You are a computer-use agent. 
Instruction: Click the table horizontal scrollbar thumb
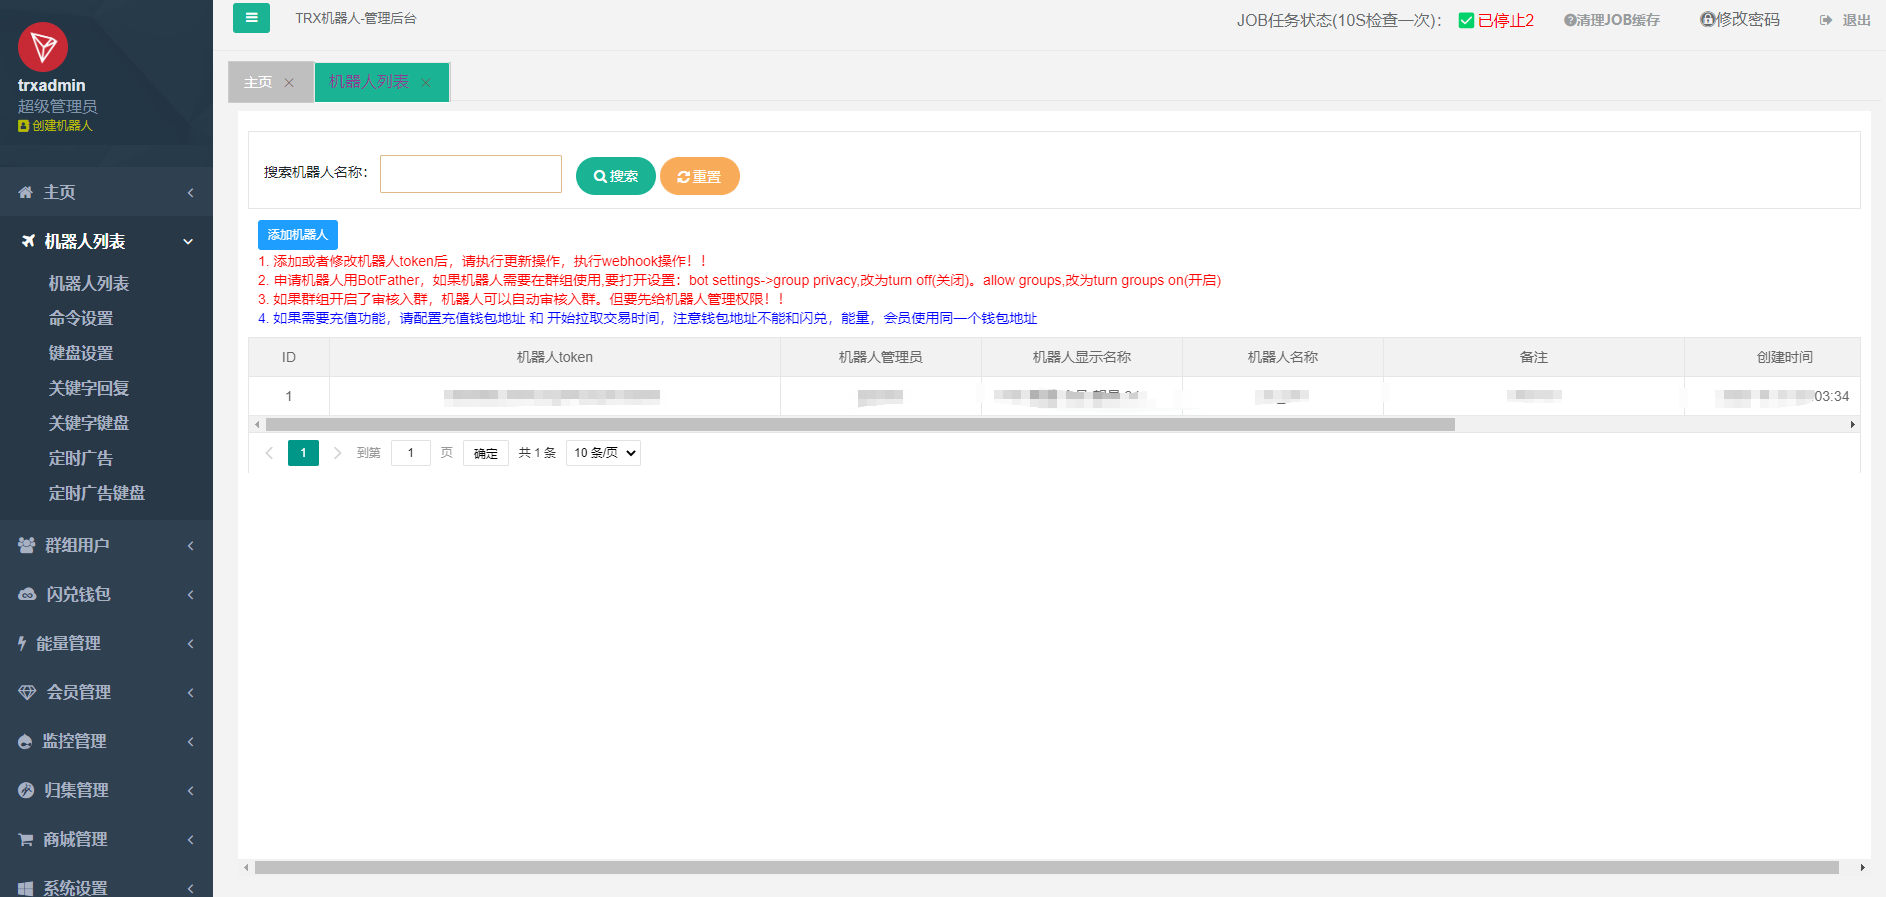(x=860, y=425)
